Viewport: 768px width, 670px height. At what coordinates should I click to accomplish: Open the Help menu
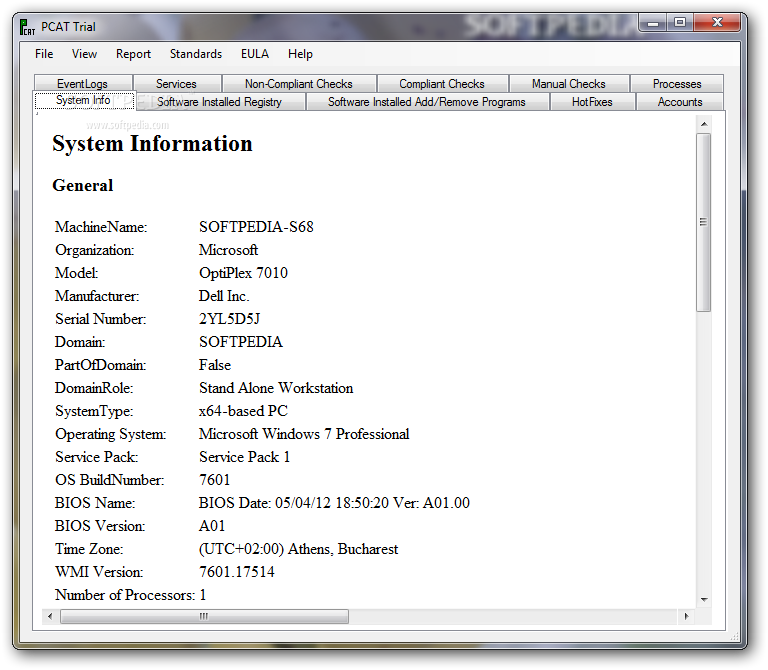pos(300,54)
